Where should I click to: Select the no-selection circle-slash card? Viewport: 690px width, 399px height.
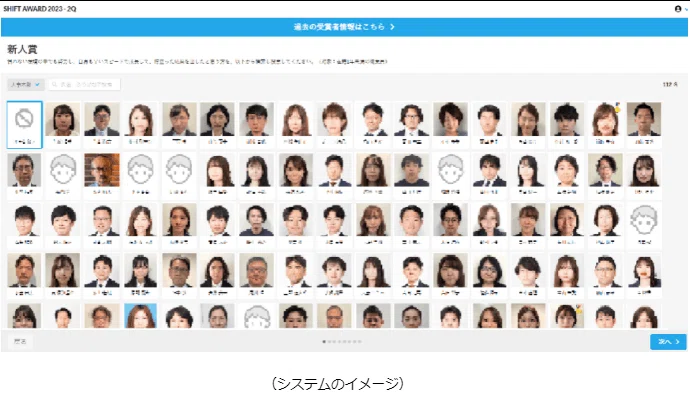tap(25, 124)
